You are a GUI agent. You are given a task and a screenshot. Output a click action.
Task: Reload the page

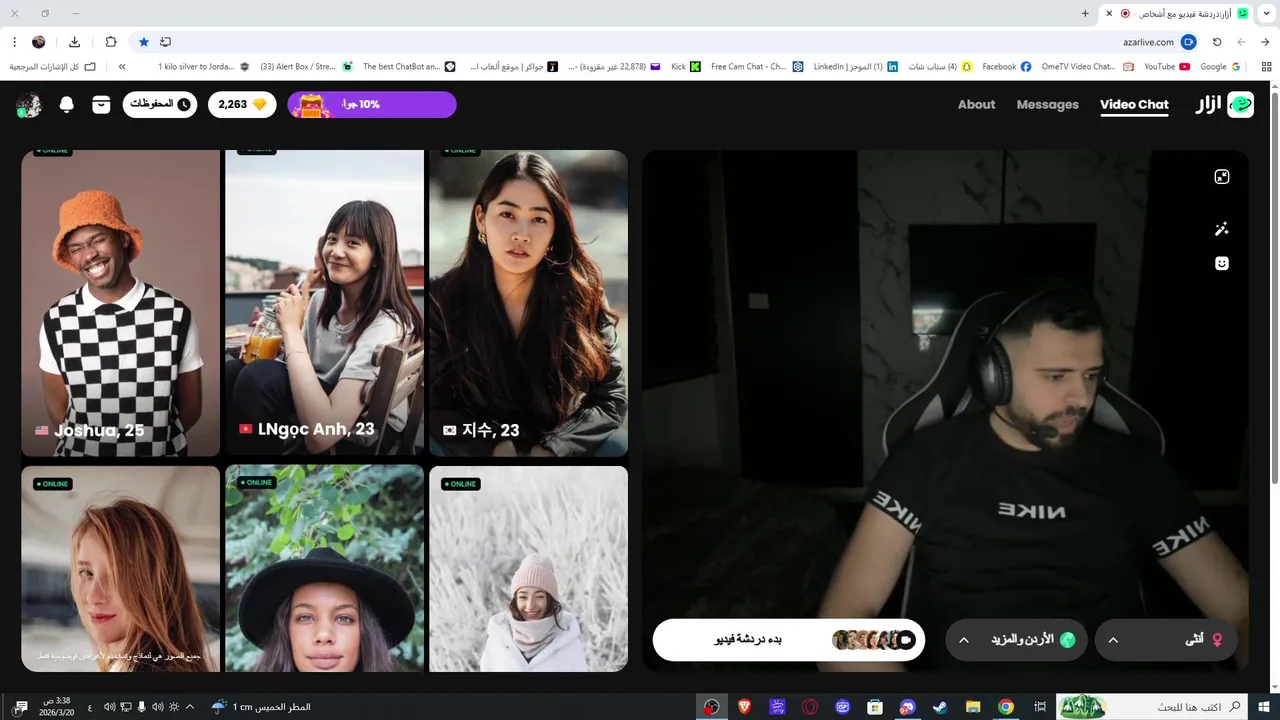coord(1217,42)
